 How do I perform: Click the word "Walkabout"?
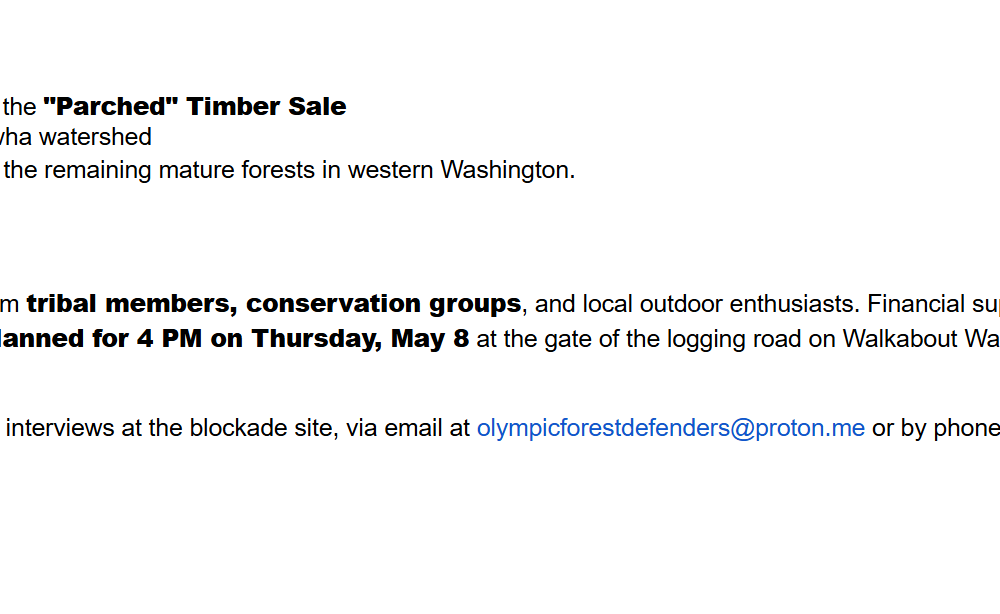[x=899, y=339]
